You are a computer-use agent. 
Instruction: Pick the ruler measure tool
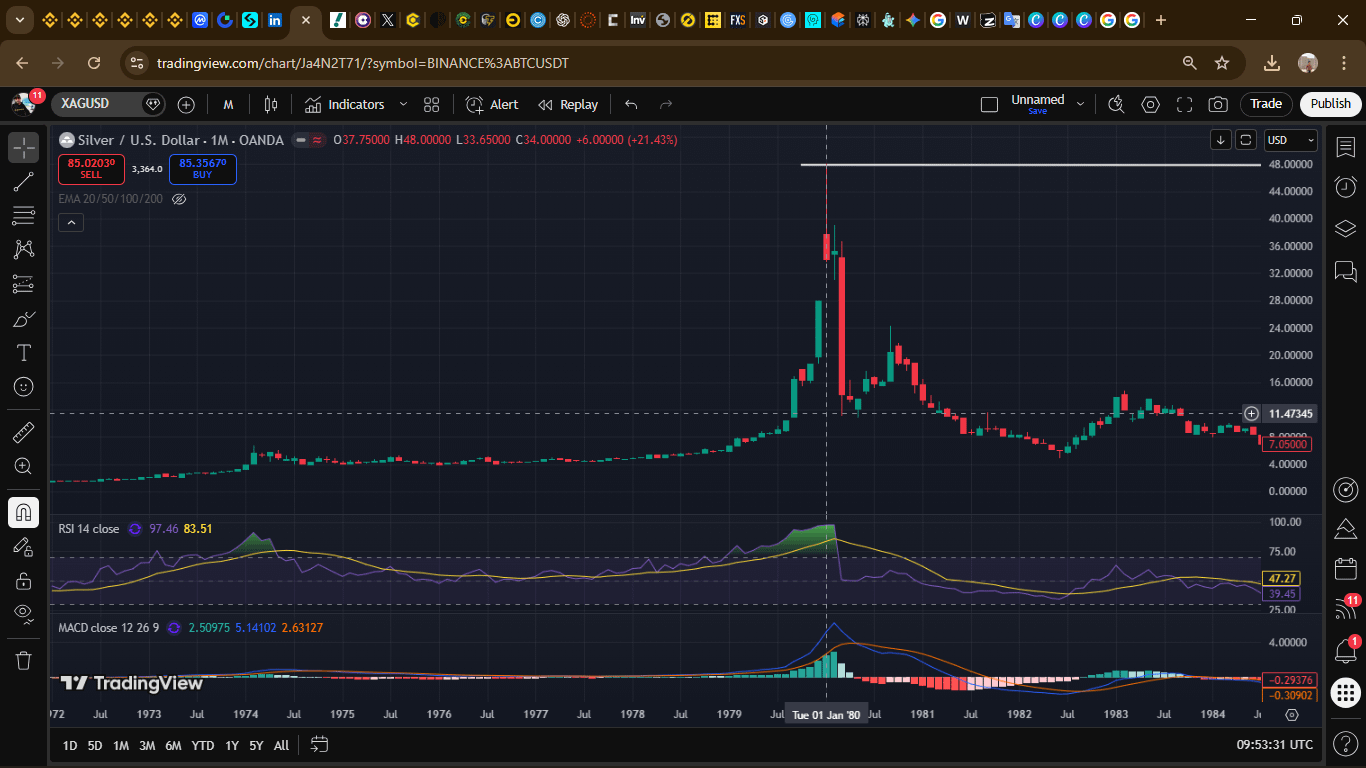24,432
